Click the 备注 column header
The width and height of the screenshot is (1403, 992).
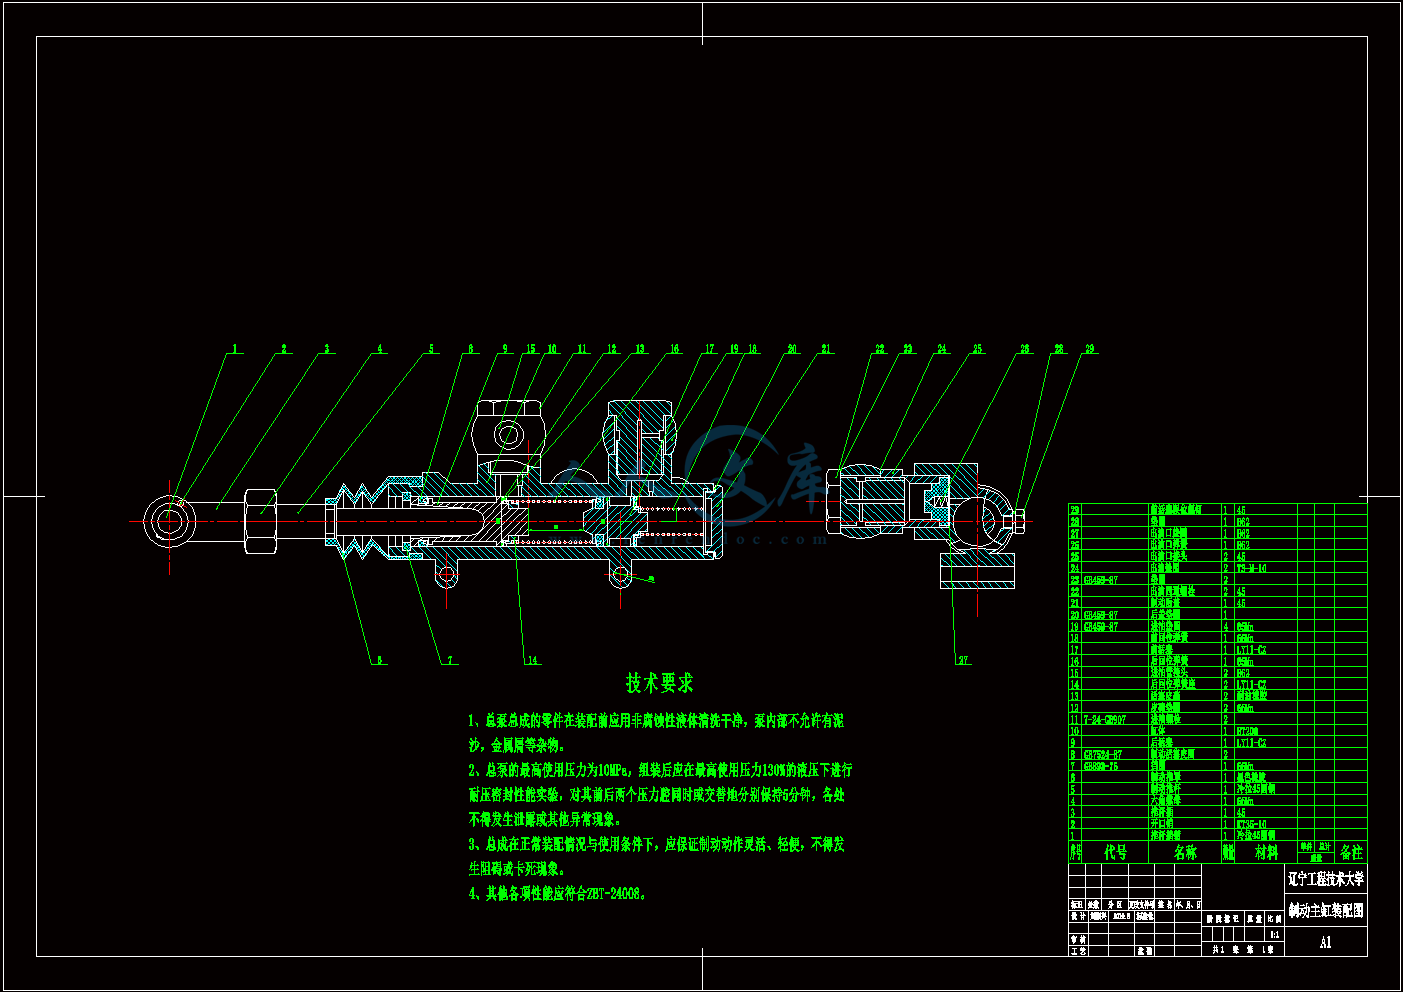coord(1351,852)
